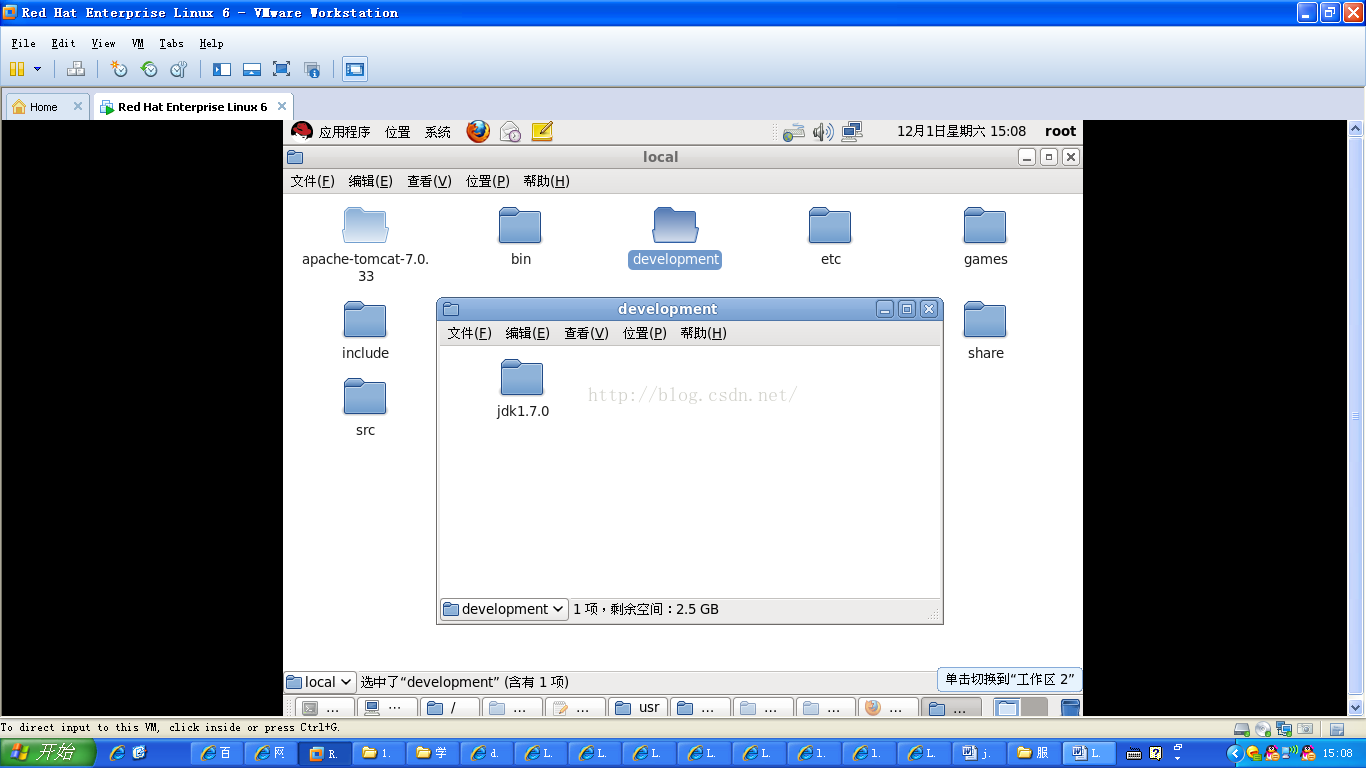The height and width of the screenshot is (768, 1366).
Task: Click the device status icon in GNOME panel
Action: pyautogui.click(x=794, y=132)
